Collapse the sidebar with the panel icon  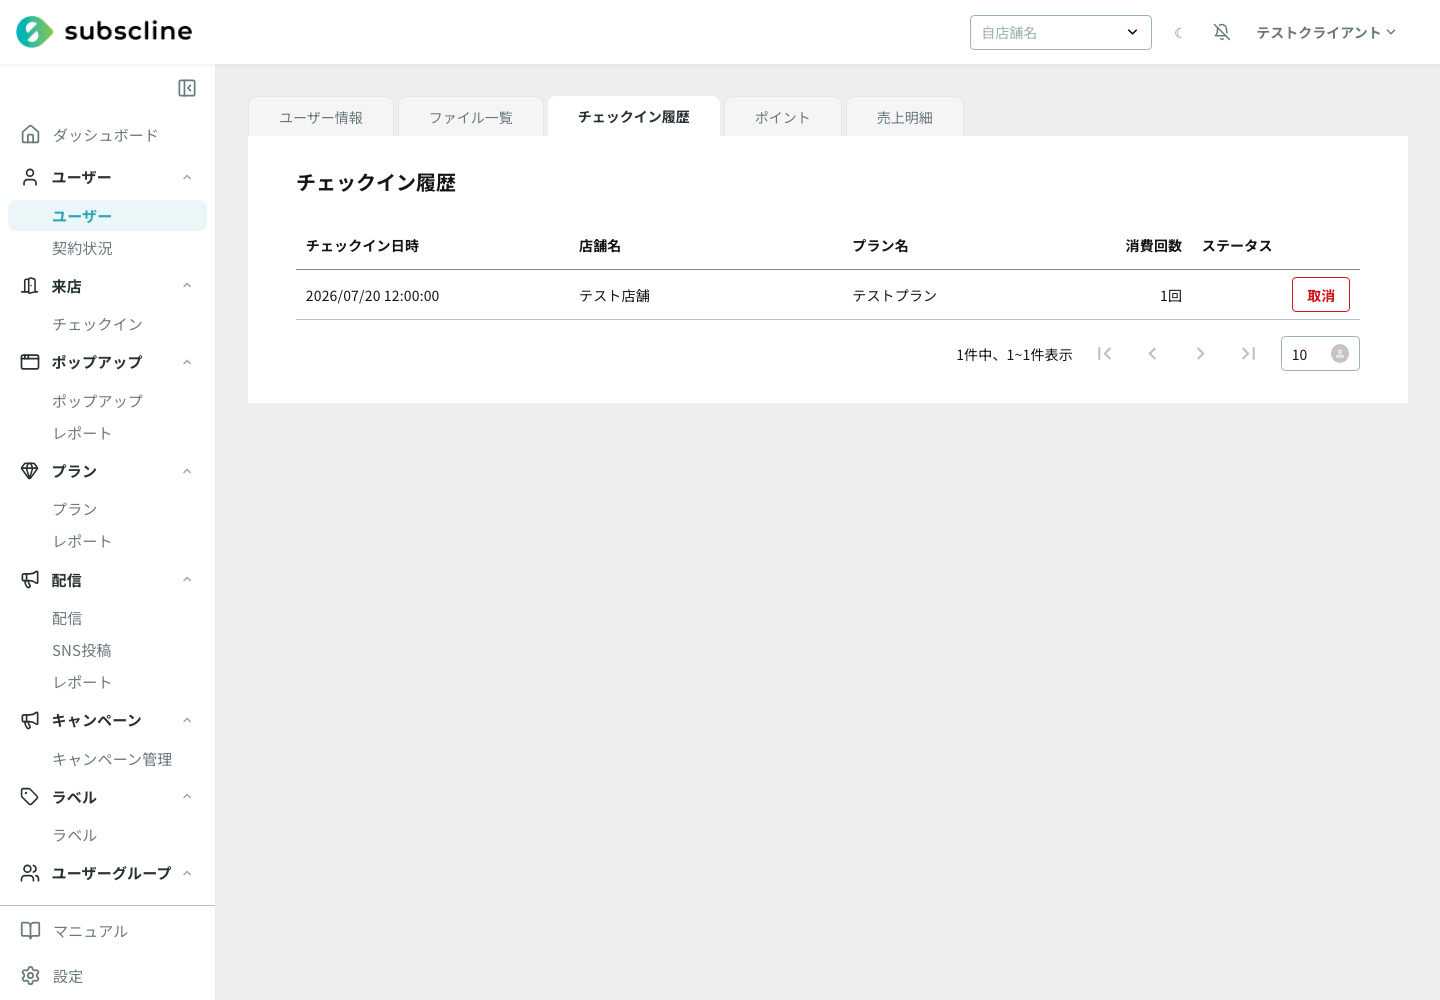click(x=187, y=88)
